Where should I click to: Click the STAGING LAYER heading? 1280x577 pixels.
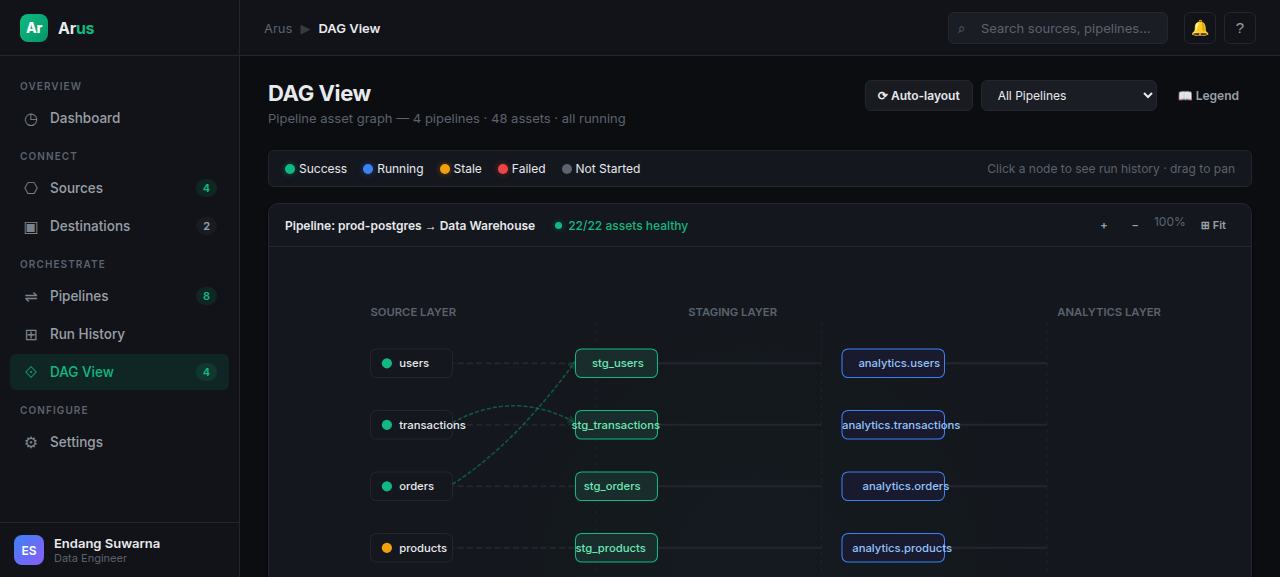(x=733, y=312)
